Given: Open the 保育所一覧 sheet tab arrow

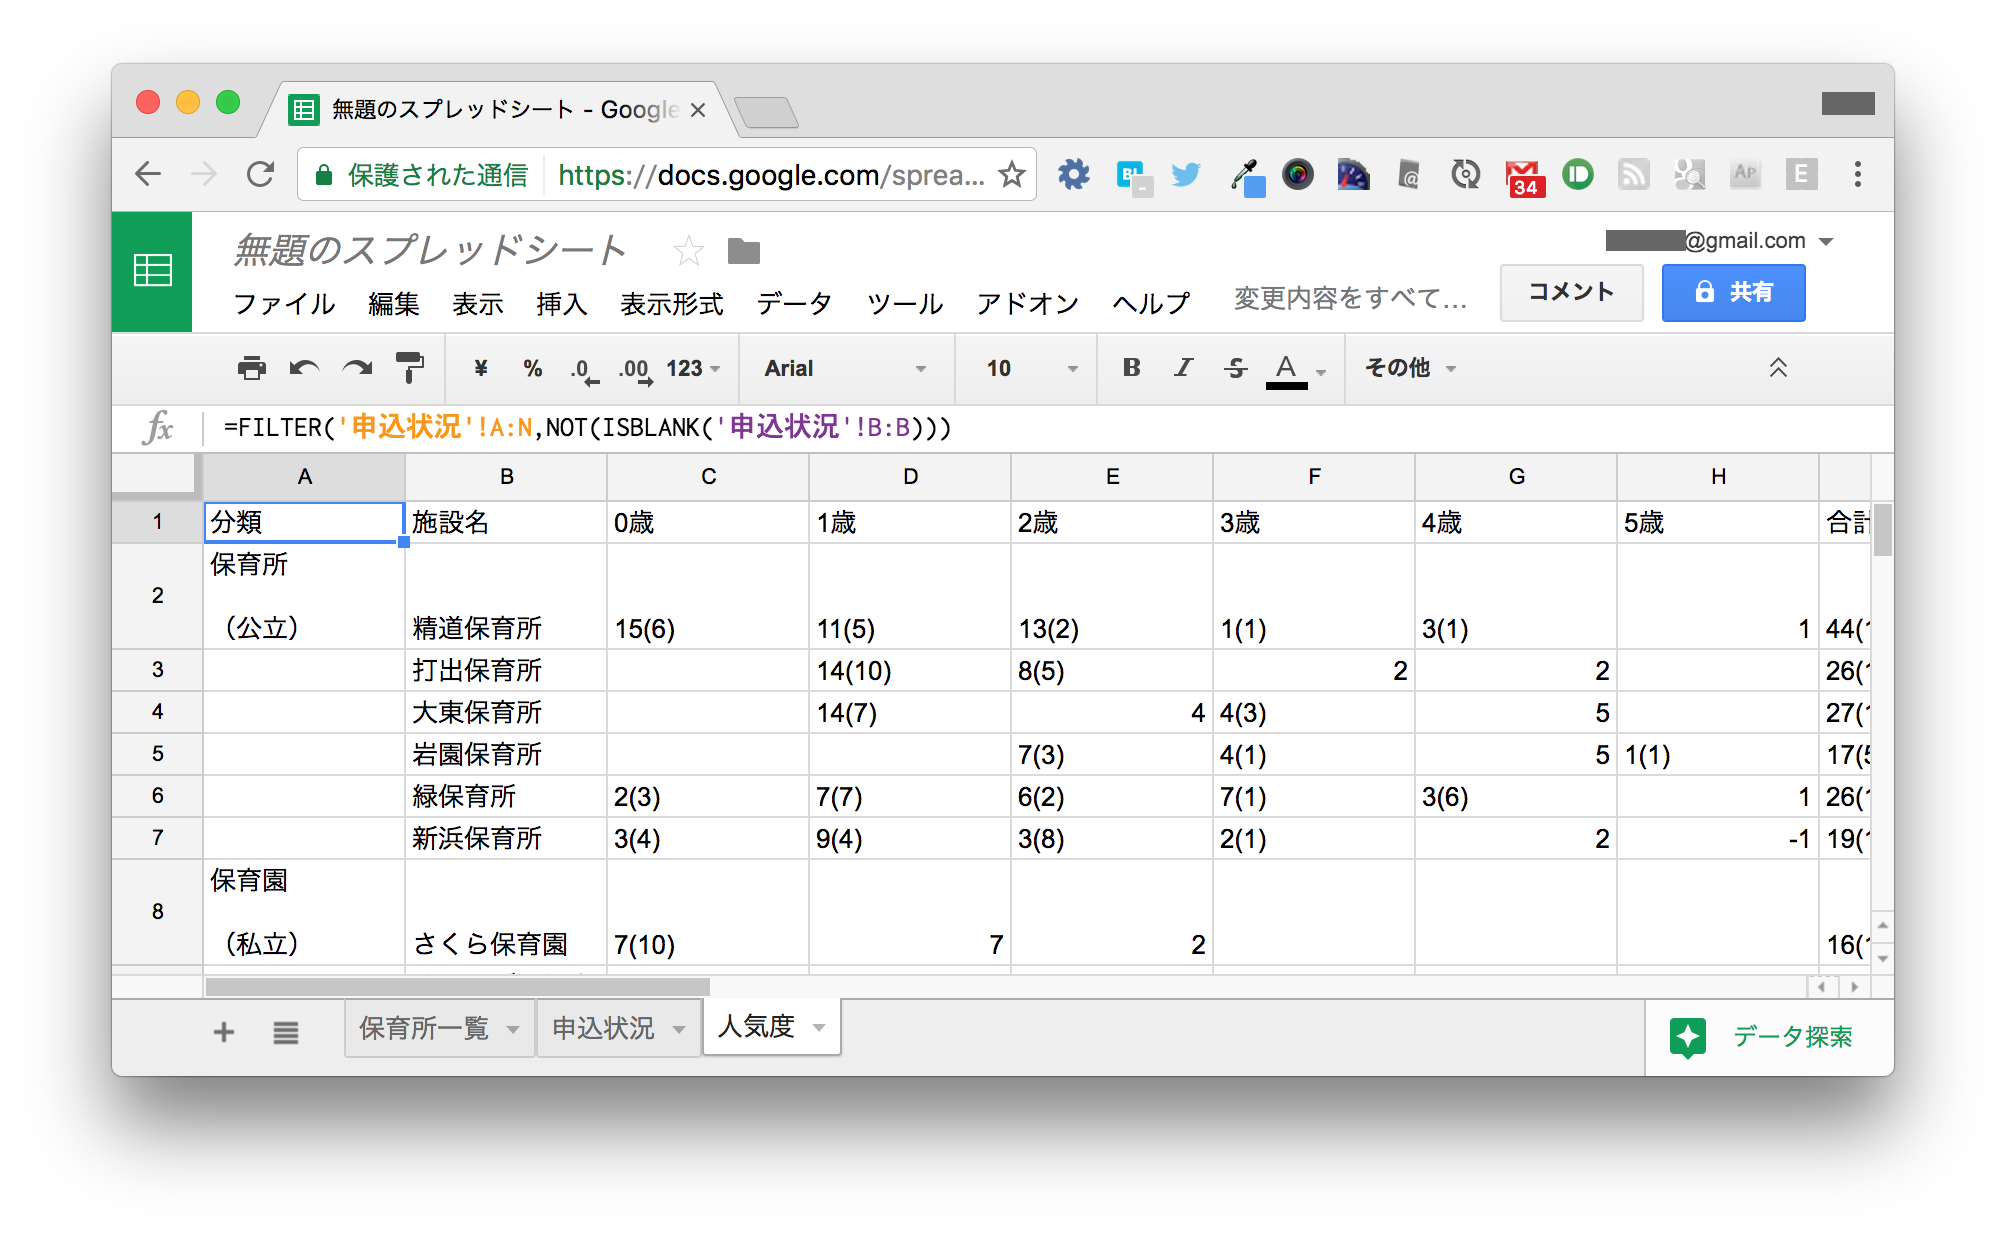Looking at the screenshot, I should coord(513,1029).
